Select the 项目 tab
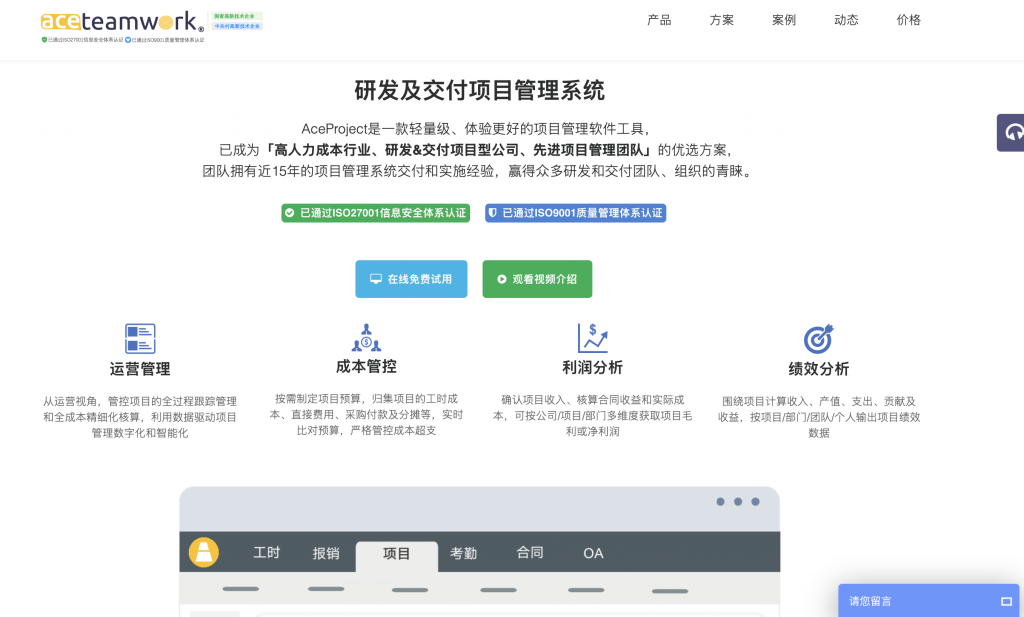Viewport: 1024px width, 617px height. click(396, 554)
